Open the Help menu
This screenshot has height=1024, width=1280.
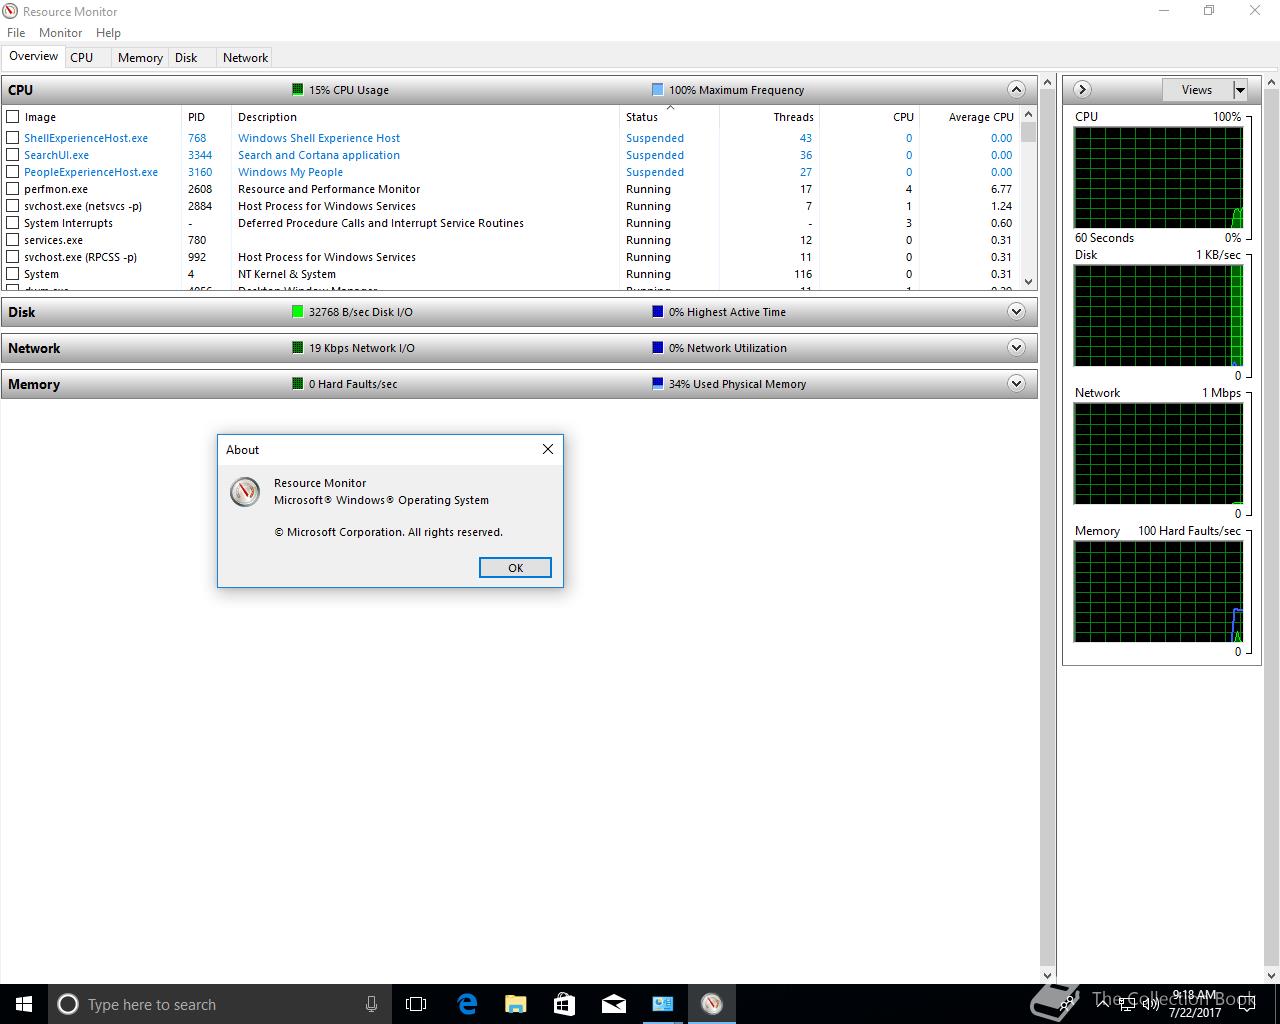[108, 33]
